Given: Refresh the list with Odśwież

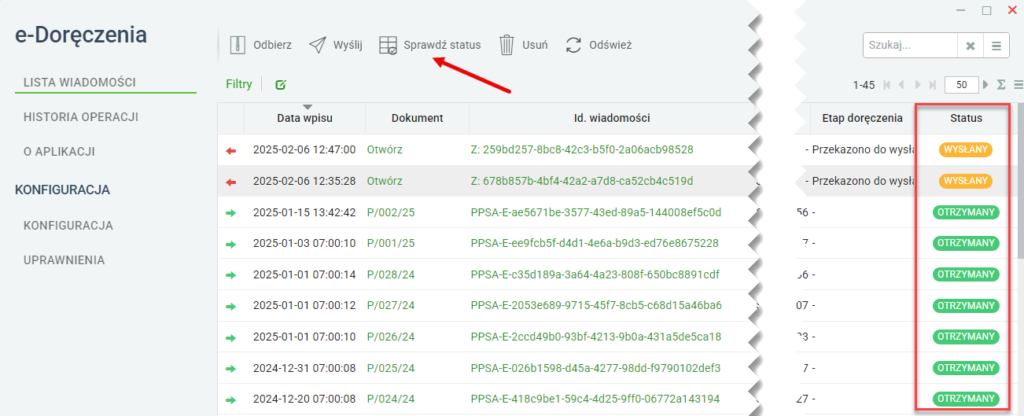Looking at the screenshot, I should (598, 45).
